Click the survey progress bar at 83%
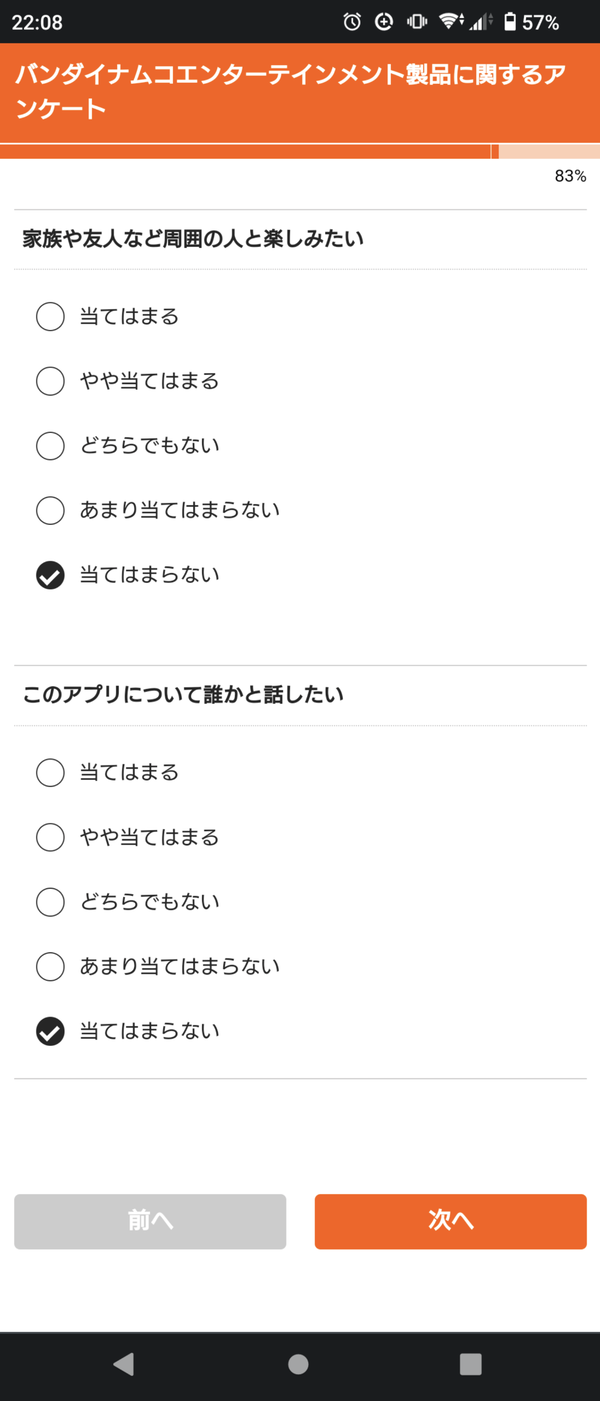600x1401 pixels. point(300,152)
